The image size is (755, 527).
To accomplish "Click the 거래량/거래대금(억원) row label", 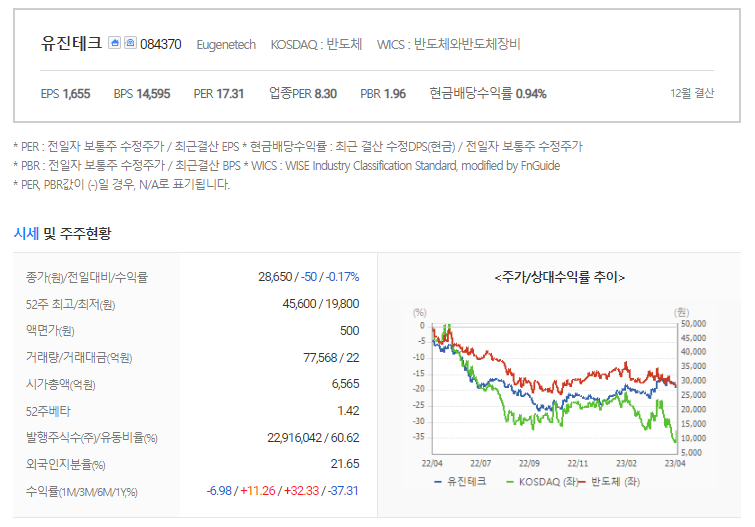I will (x=79, y=358).
